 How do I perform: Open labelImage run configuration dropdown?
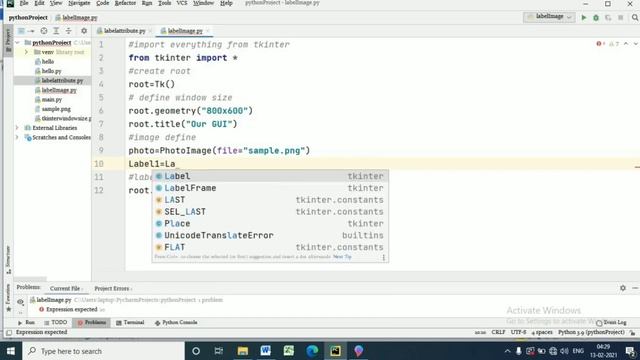(x=549, y=17)
